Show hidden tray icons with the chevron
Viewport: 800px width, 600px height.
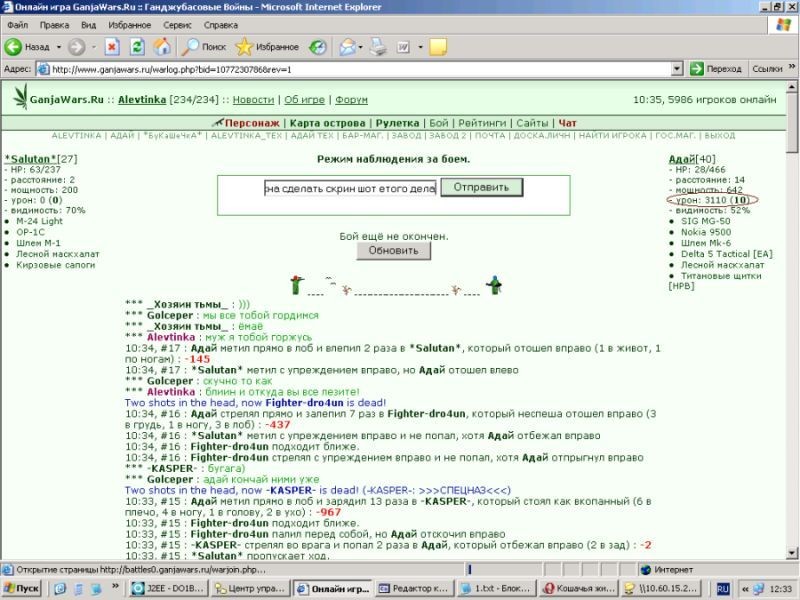745,589
